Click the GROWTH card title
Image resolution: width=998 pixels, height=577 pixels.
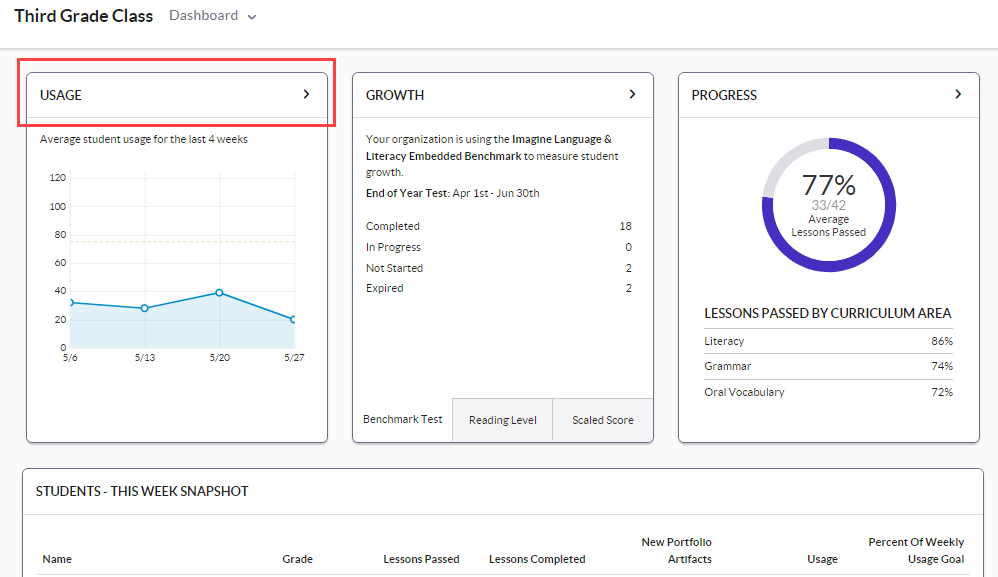(395, 95)
